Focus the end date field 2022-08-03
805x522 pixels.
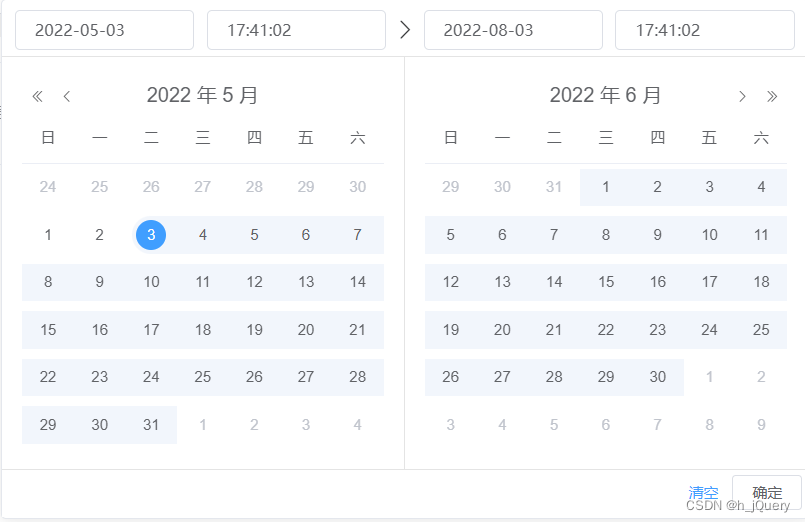tap(513, 30)
